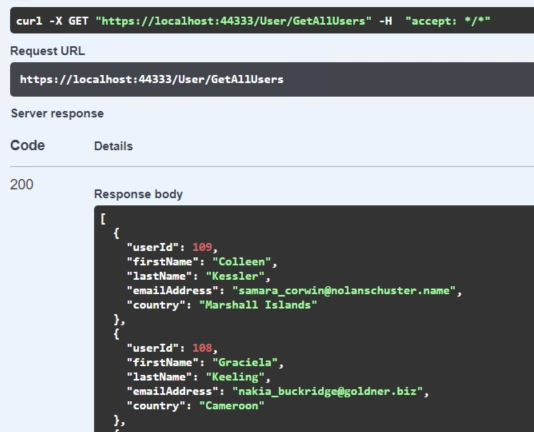Click firstName value "Graciela"
Viewport: 534px width, 432px height.
coord(245,362)
